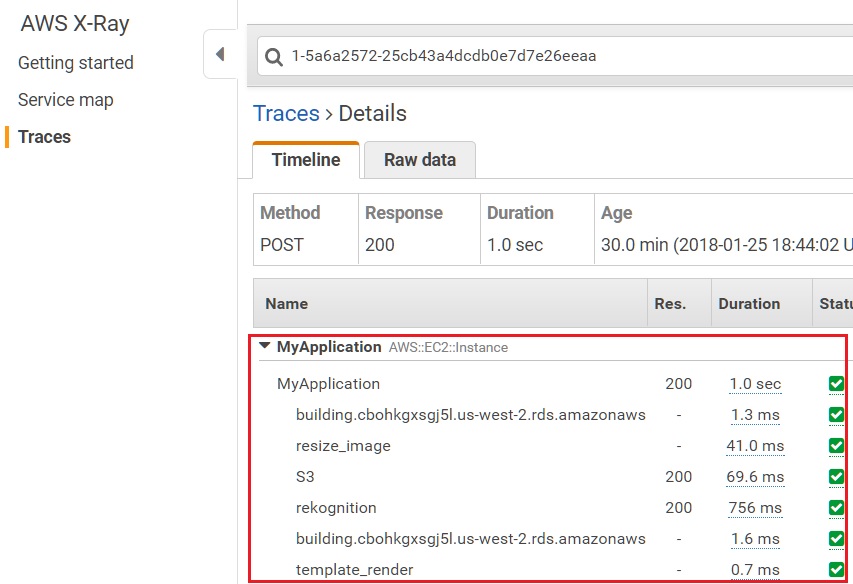The image size is (853, 584).
Task: Click the 1.3 ms duration value
Action: point(755,415)
